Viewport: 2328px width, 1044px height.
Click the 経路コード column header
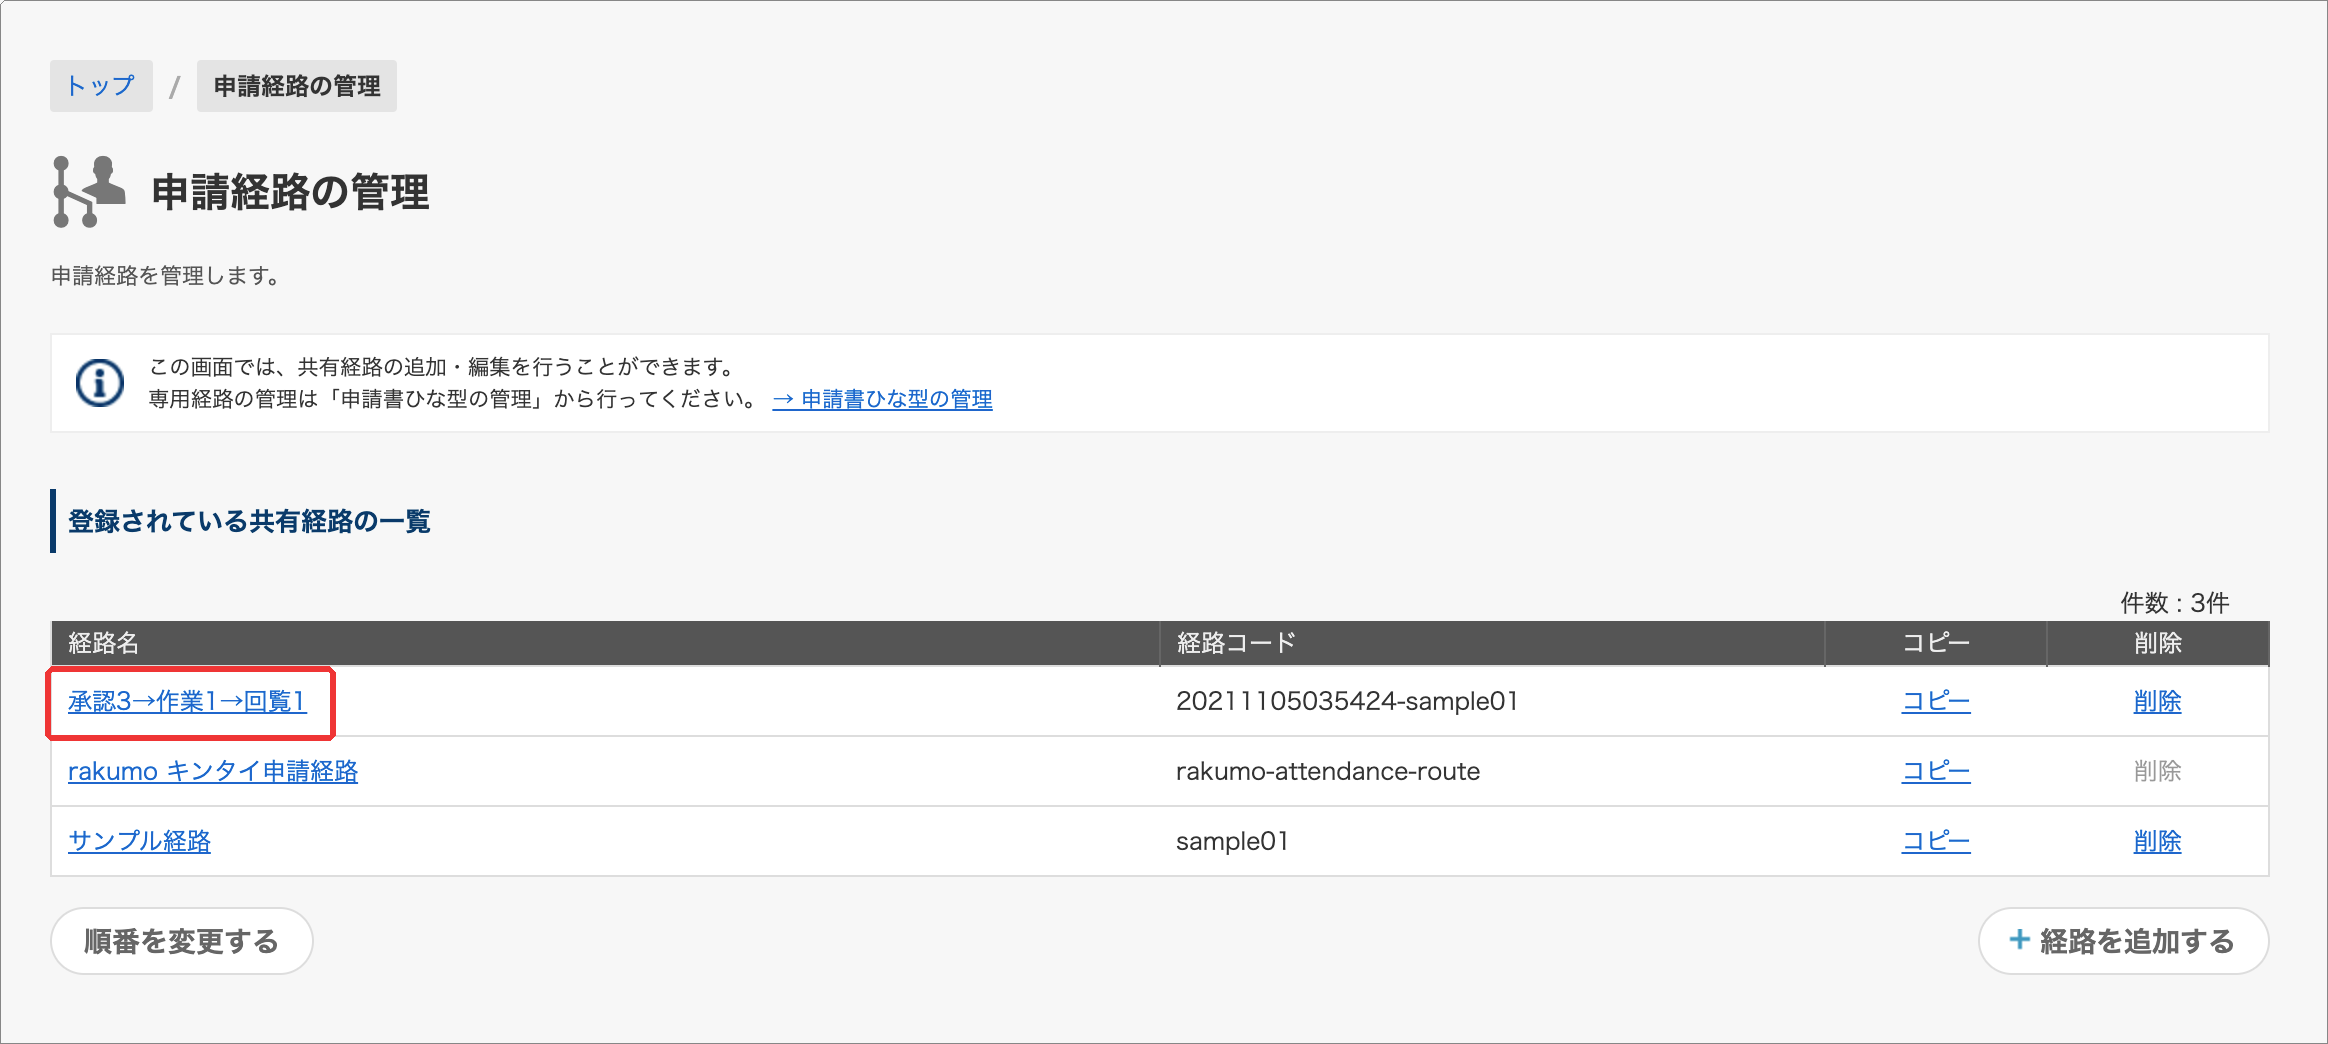[1492, 643]
